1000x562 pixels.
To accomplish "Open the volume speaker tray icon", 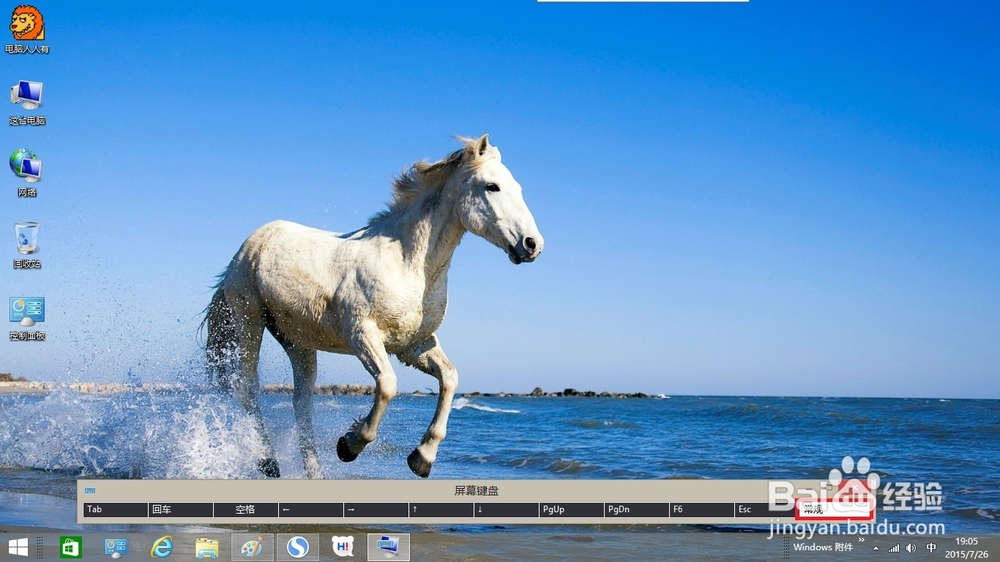I will pos(911,548).
